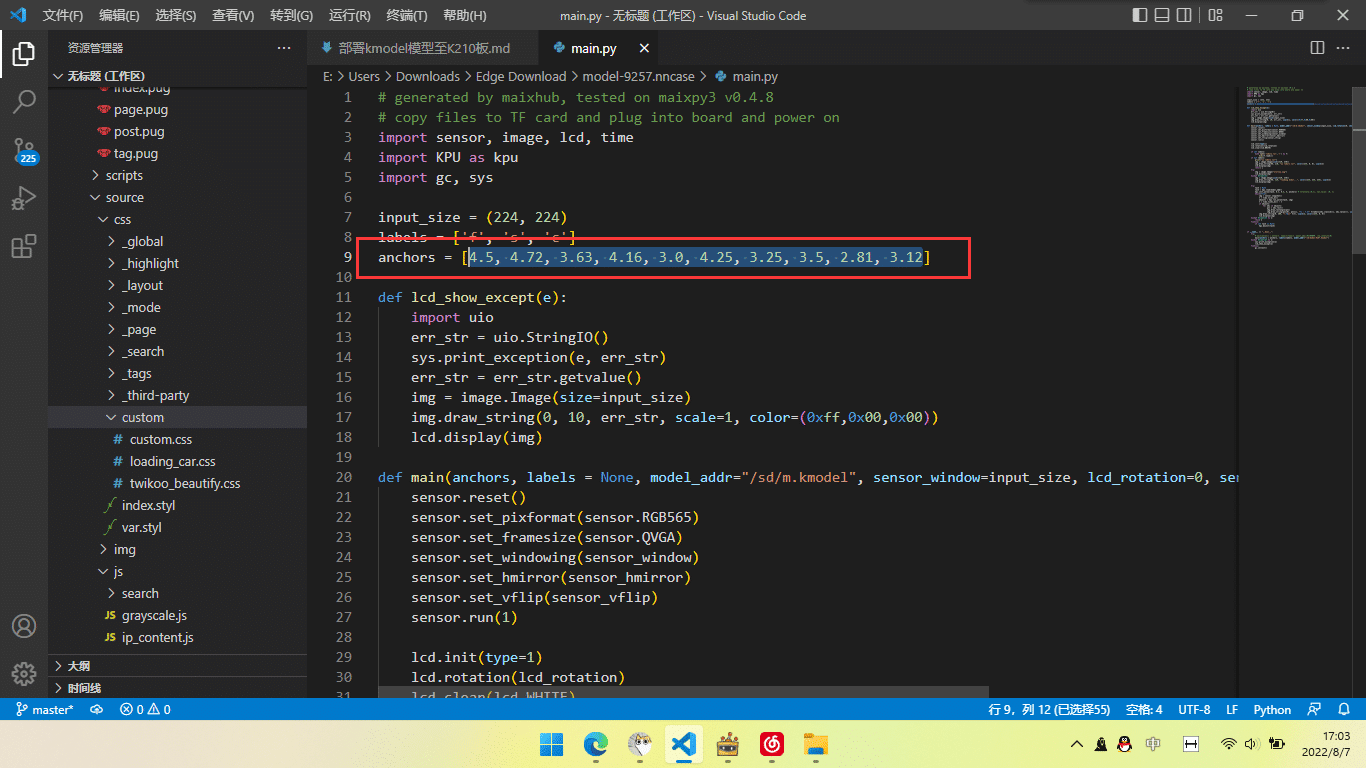This screenshot has height=768, width=1366.
Task: Open the 终端(T) menu
Action: click(406, 16)
